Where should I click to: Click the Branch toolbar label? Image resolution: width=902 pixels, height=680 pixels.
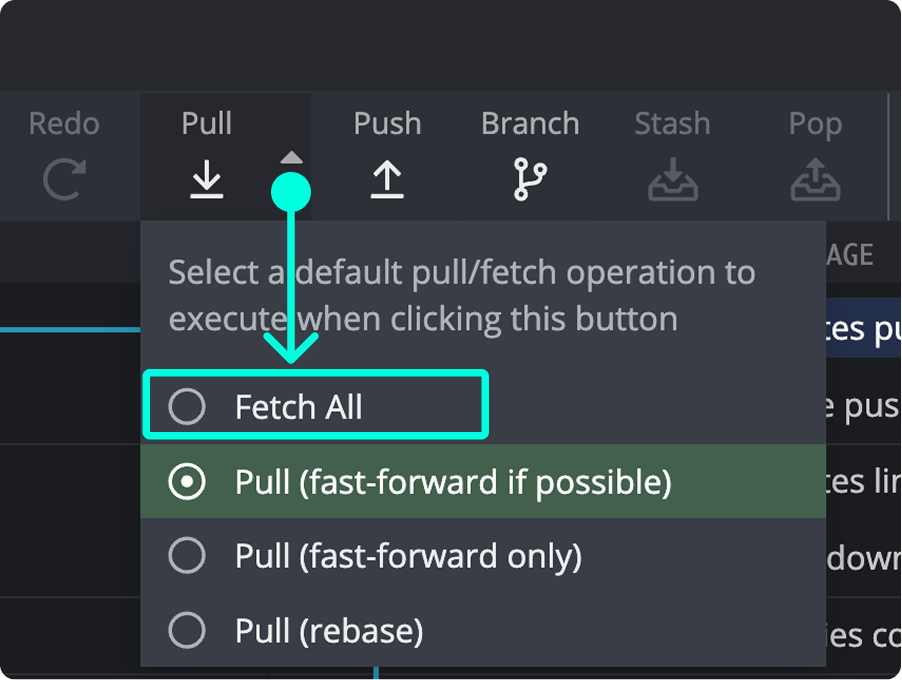[x=529, y=123]
